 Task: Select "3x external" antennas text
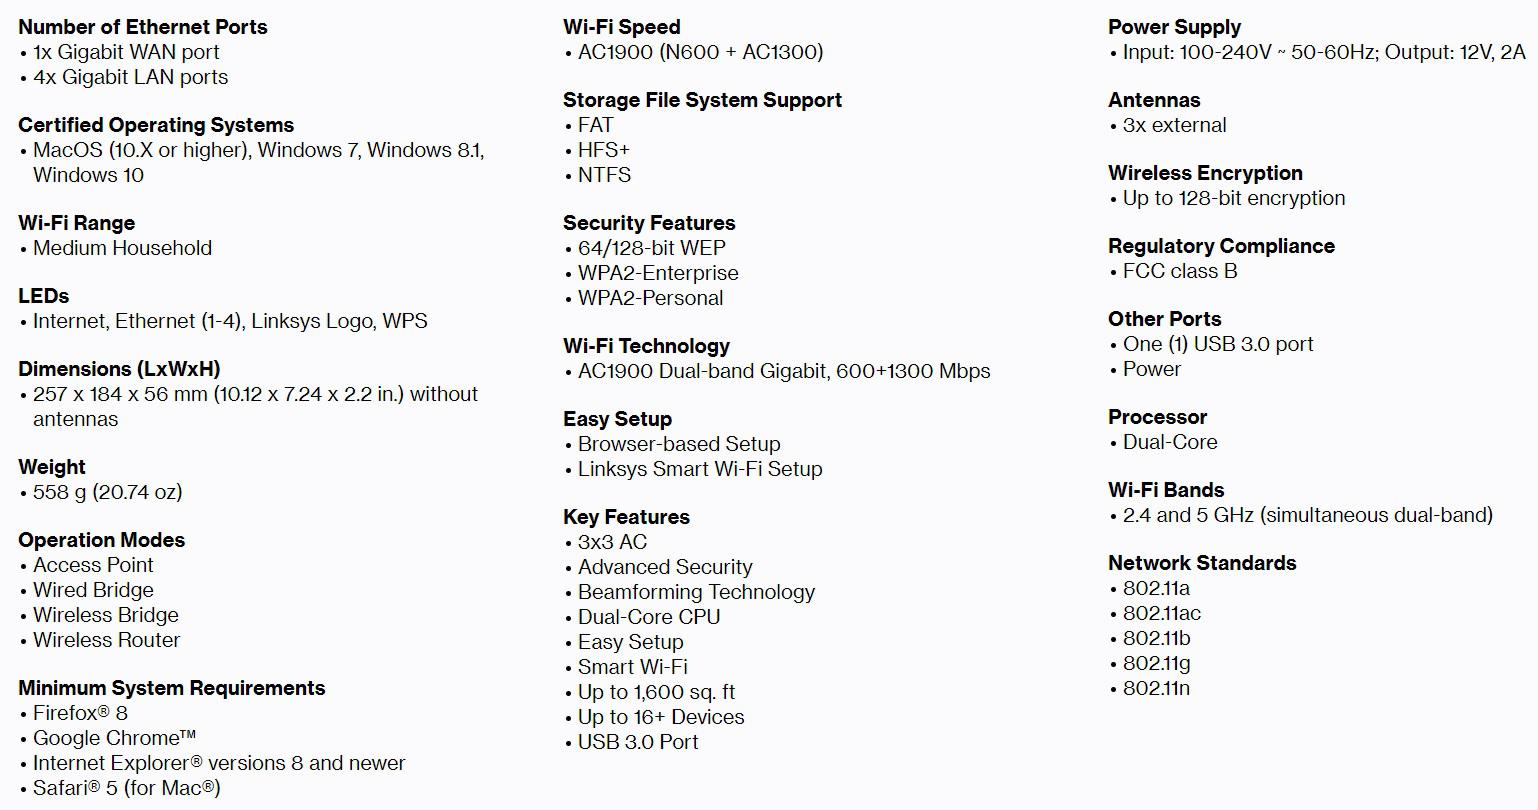point(1174,125)
